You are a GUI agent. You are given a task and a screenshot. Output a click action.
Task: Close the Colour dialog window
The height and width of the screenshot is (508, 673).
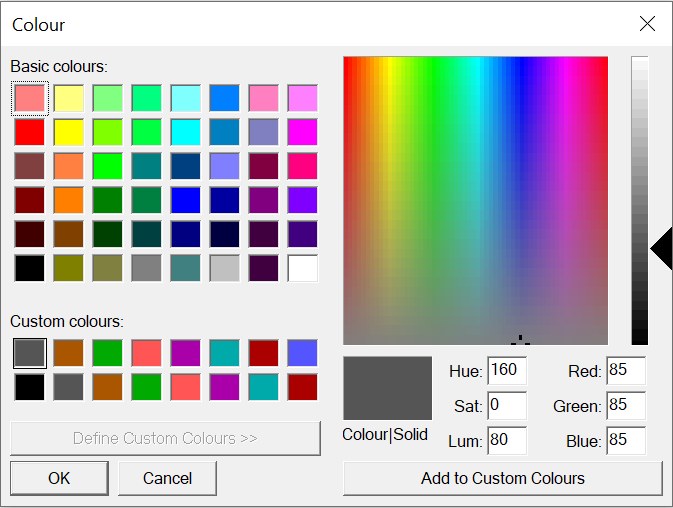647,24
